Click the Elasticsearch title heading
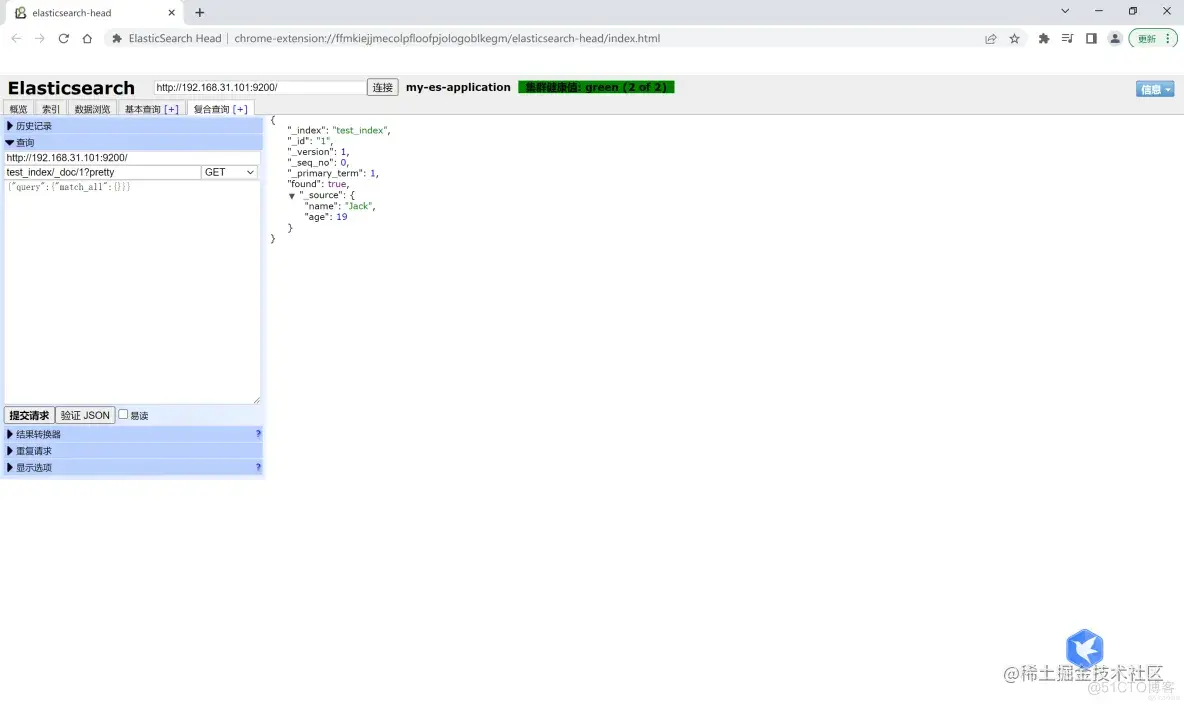 click(71, 88)
